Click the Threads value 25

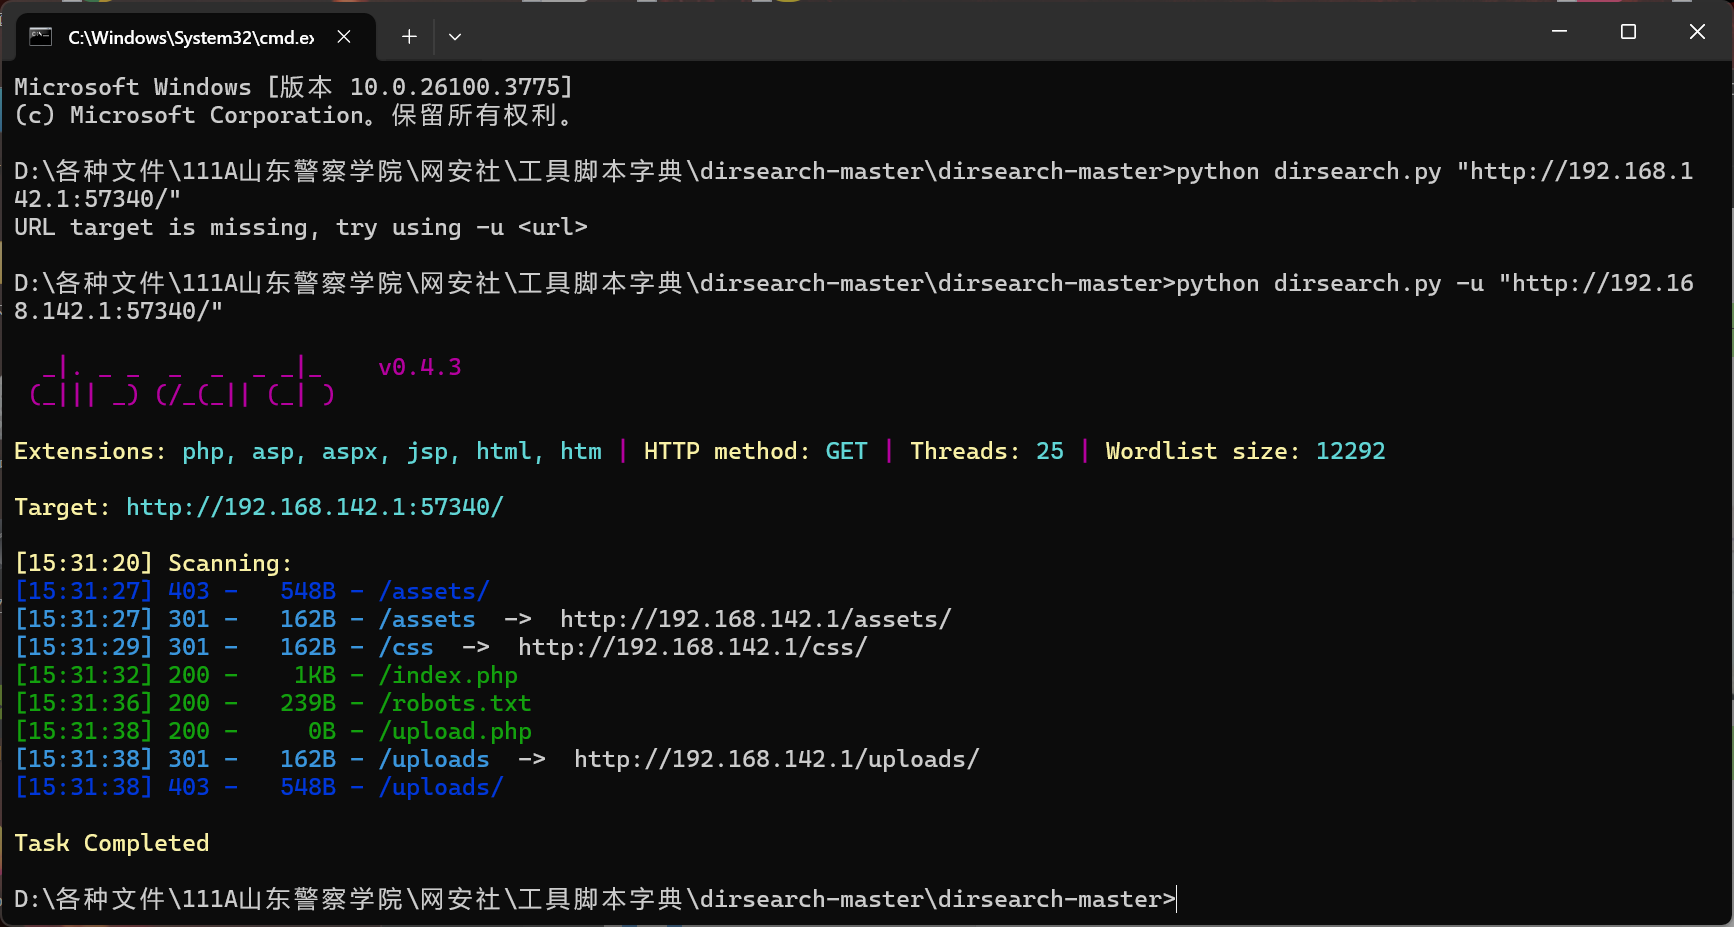1050,451
